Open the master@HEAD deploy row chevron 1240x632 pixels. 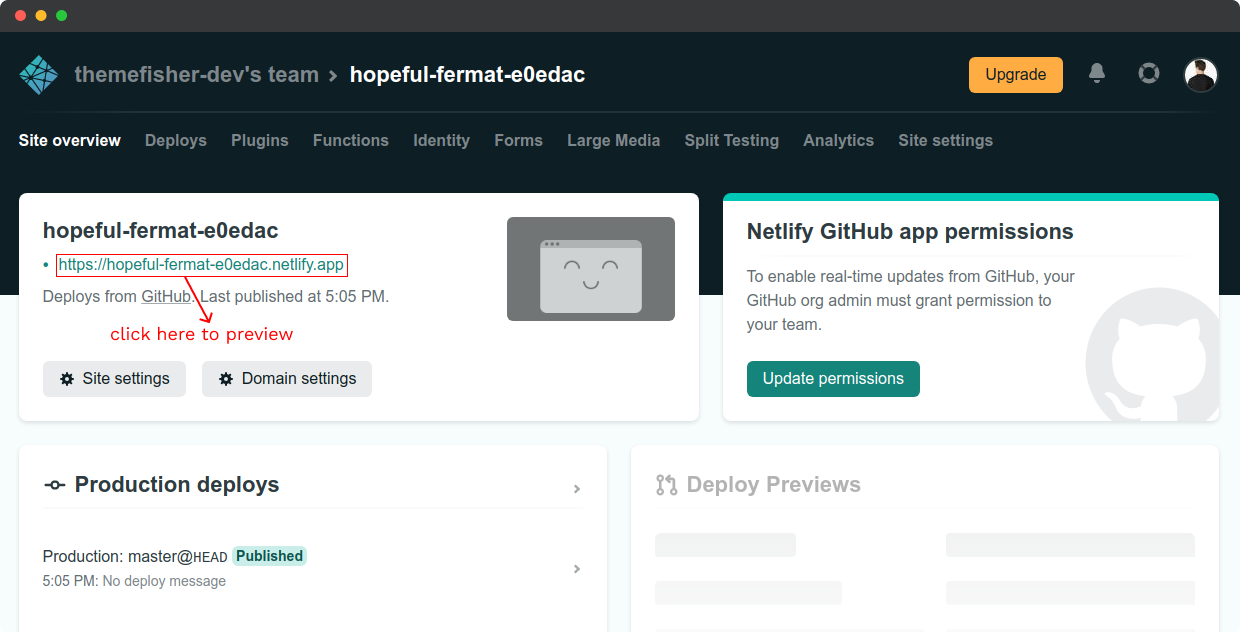[x=577, y=569]
